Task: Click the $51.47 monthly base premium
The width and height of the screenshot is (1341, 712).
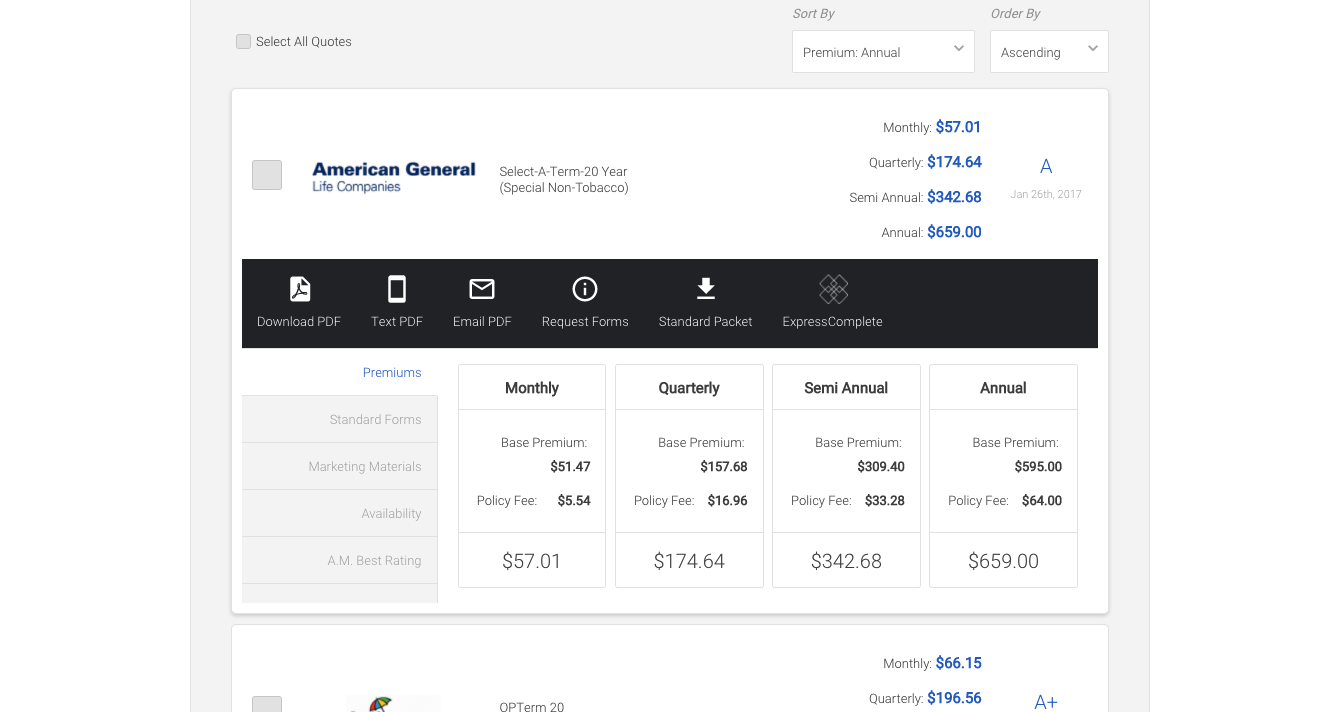Action: [x=570, y=467]
